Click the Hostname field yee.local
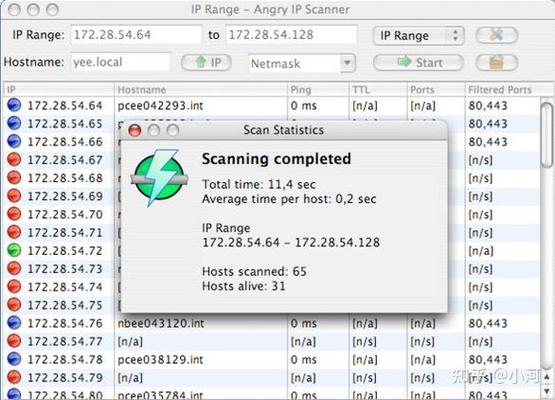 click(x=120, y=62)
